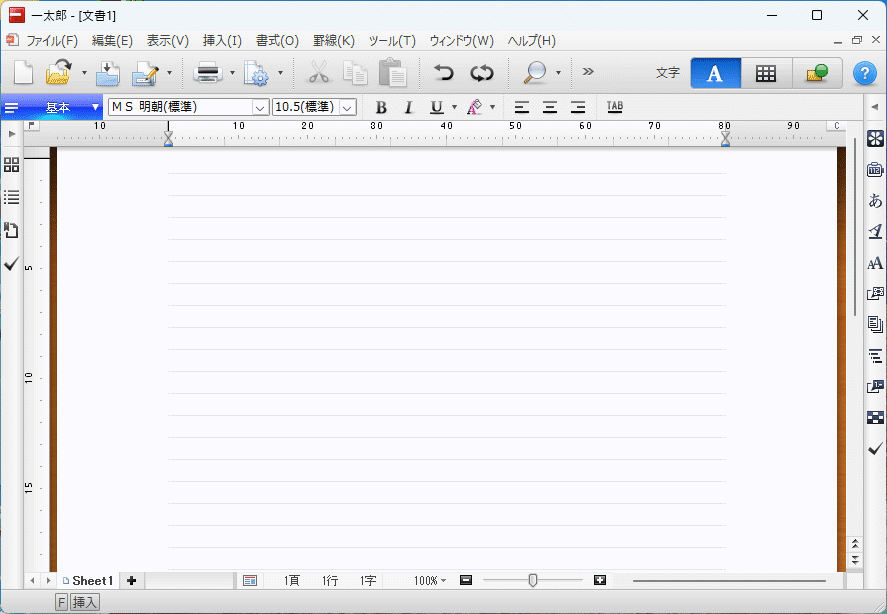
Task: Add a new sheet with plus button
Action: pyautogui.click(x=131, y=580)
